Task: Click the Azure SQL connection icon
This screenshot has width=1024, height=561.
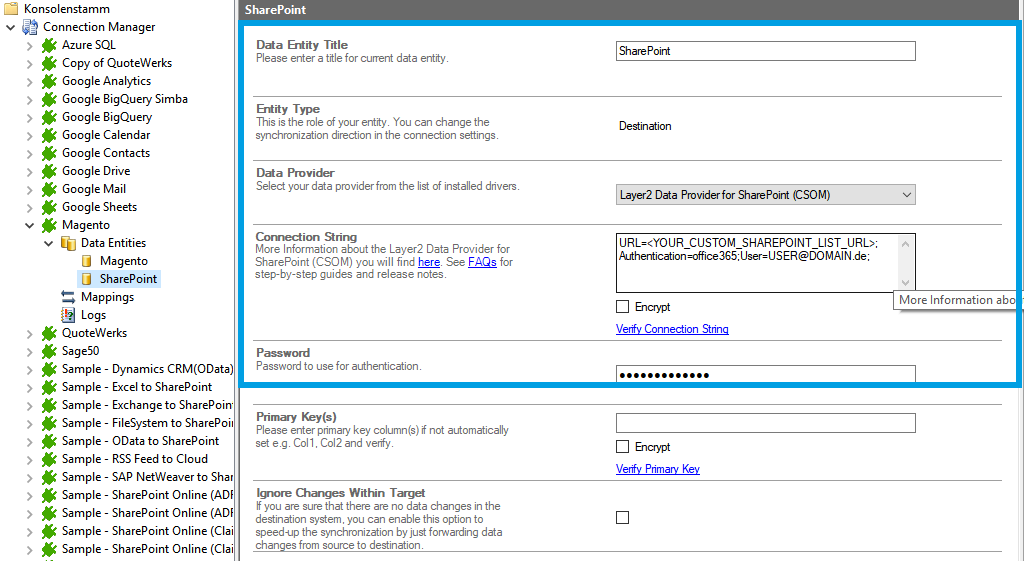Action: coord(49,45)
